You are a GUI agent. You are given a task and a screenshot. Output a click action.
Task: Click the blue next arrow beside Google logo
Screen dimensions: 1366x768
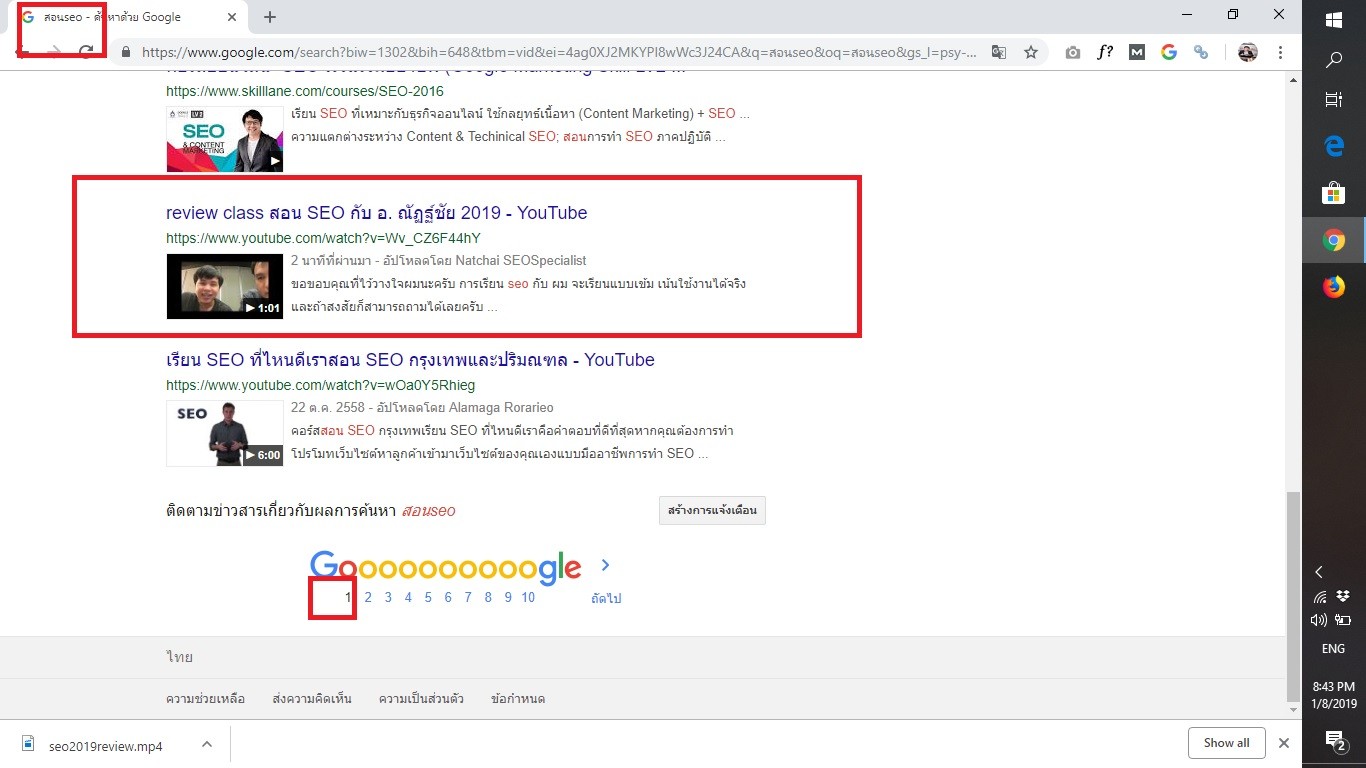(x=605, y=565)
